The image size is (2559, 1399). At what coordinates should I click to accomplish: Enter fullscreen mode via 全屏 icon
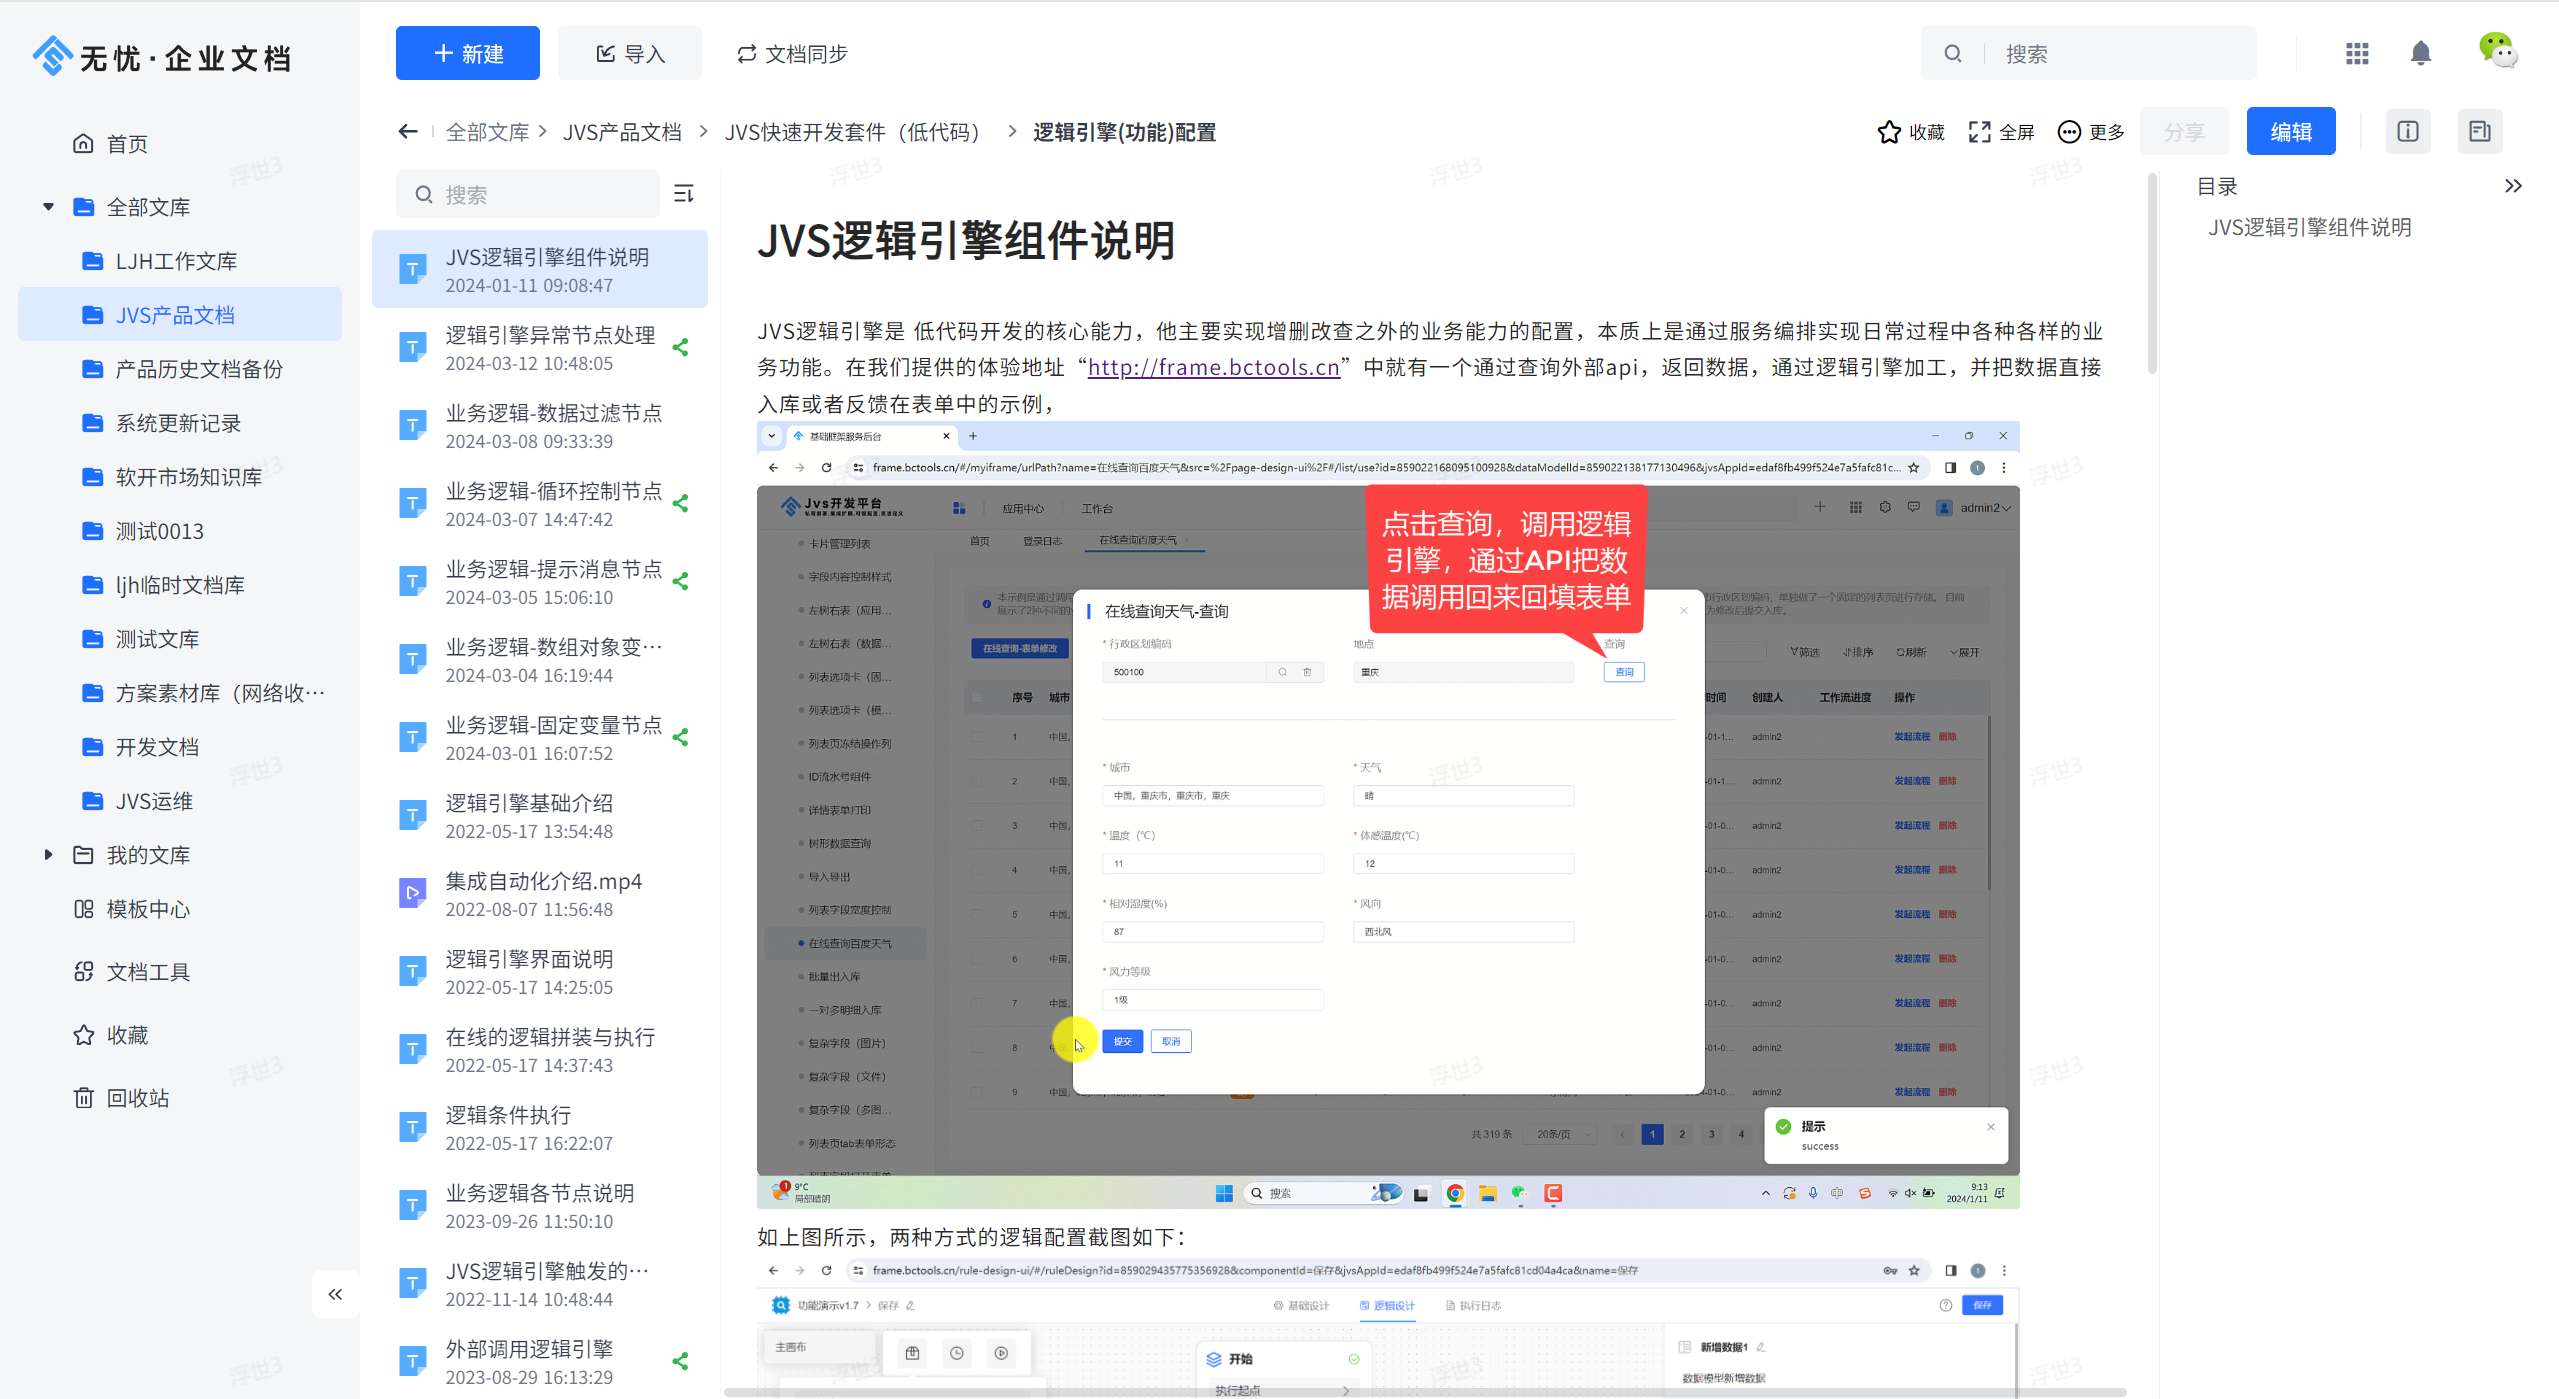pyautogui.click(x=1979, y=132)
